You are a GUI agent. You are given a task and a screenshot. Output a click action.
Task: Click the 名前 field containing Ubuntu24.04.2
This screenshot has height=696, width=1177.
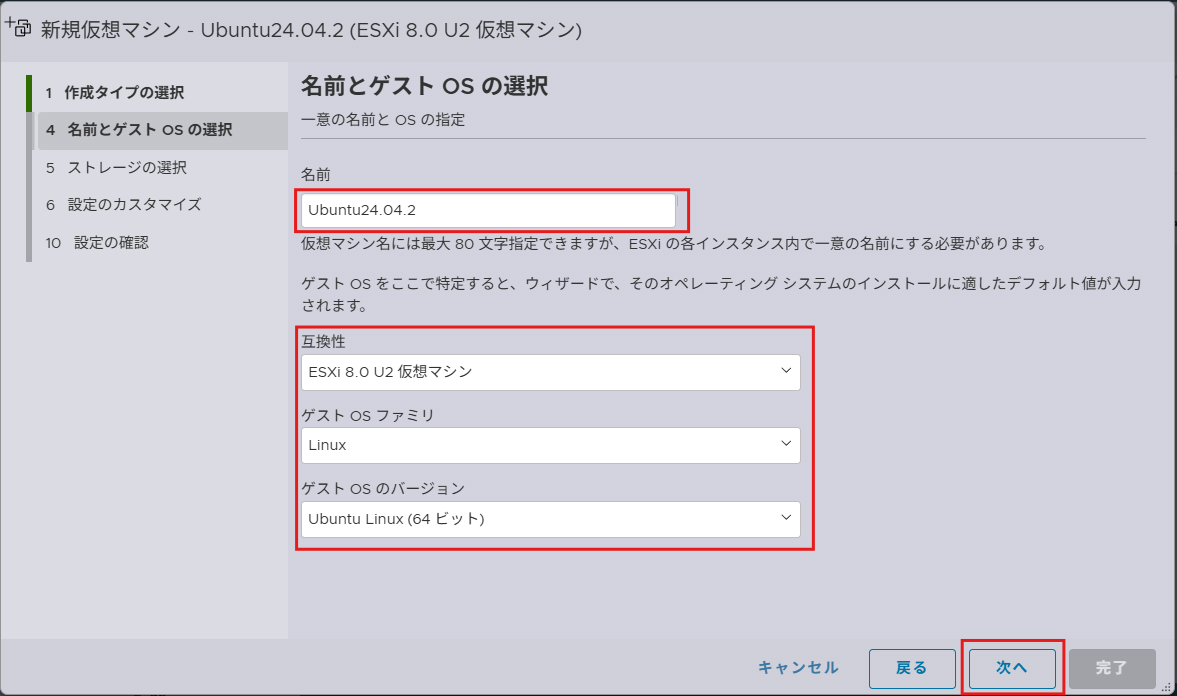(488, 210)
